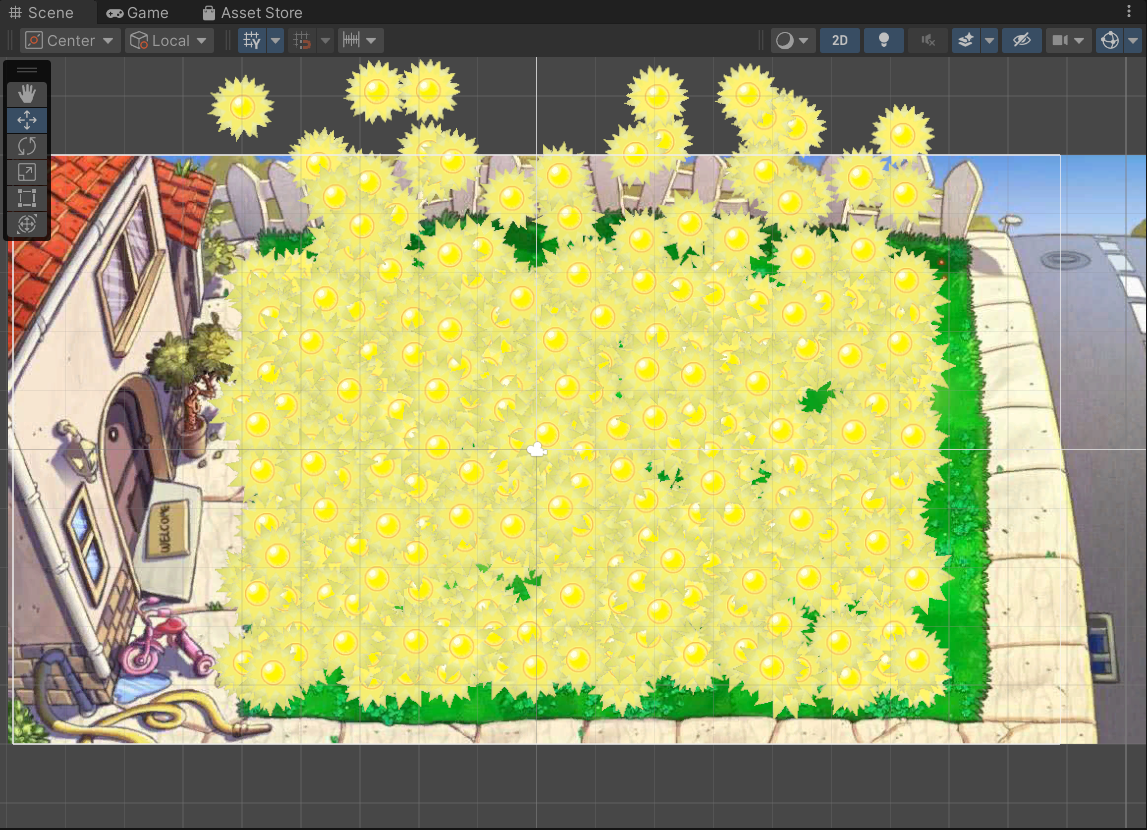
Task: Toggle the scene gizmos globe icon
Action: (x=1109, y=41)
